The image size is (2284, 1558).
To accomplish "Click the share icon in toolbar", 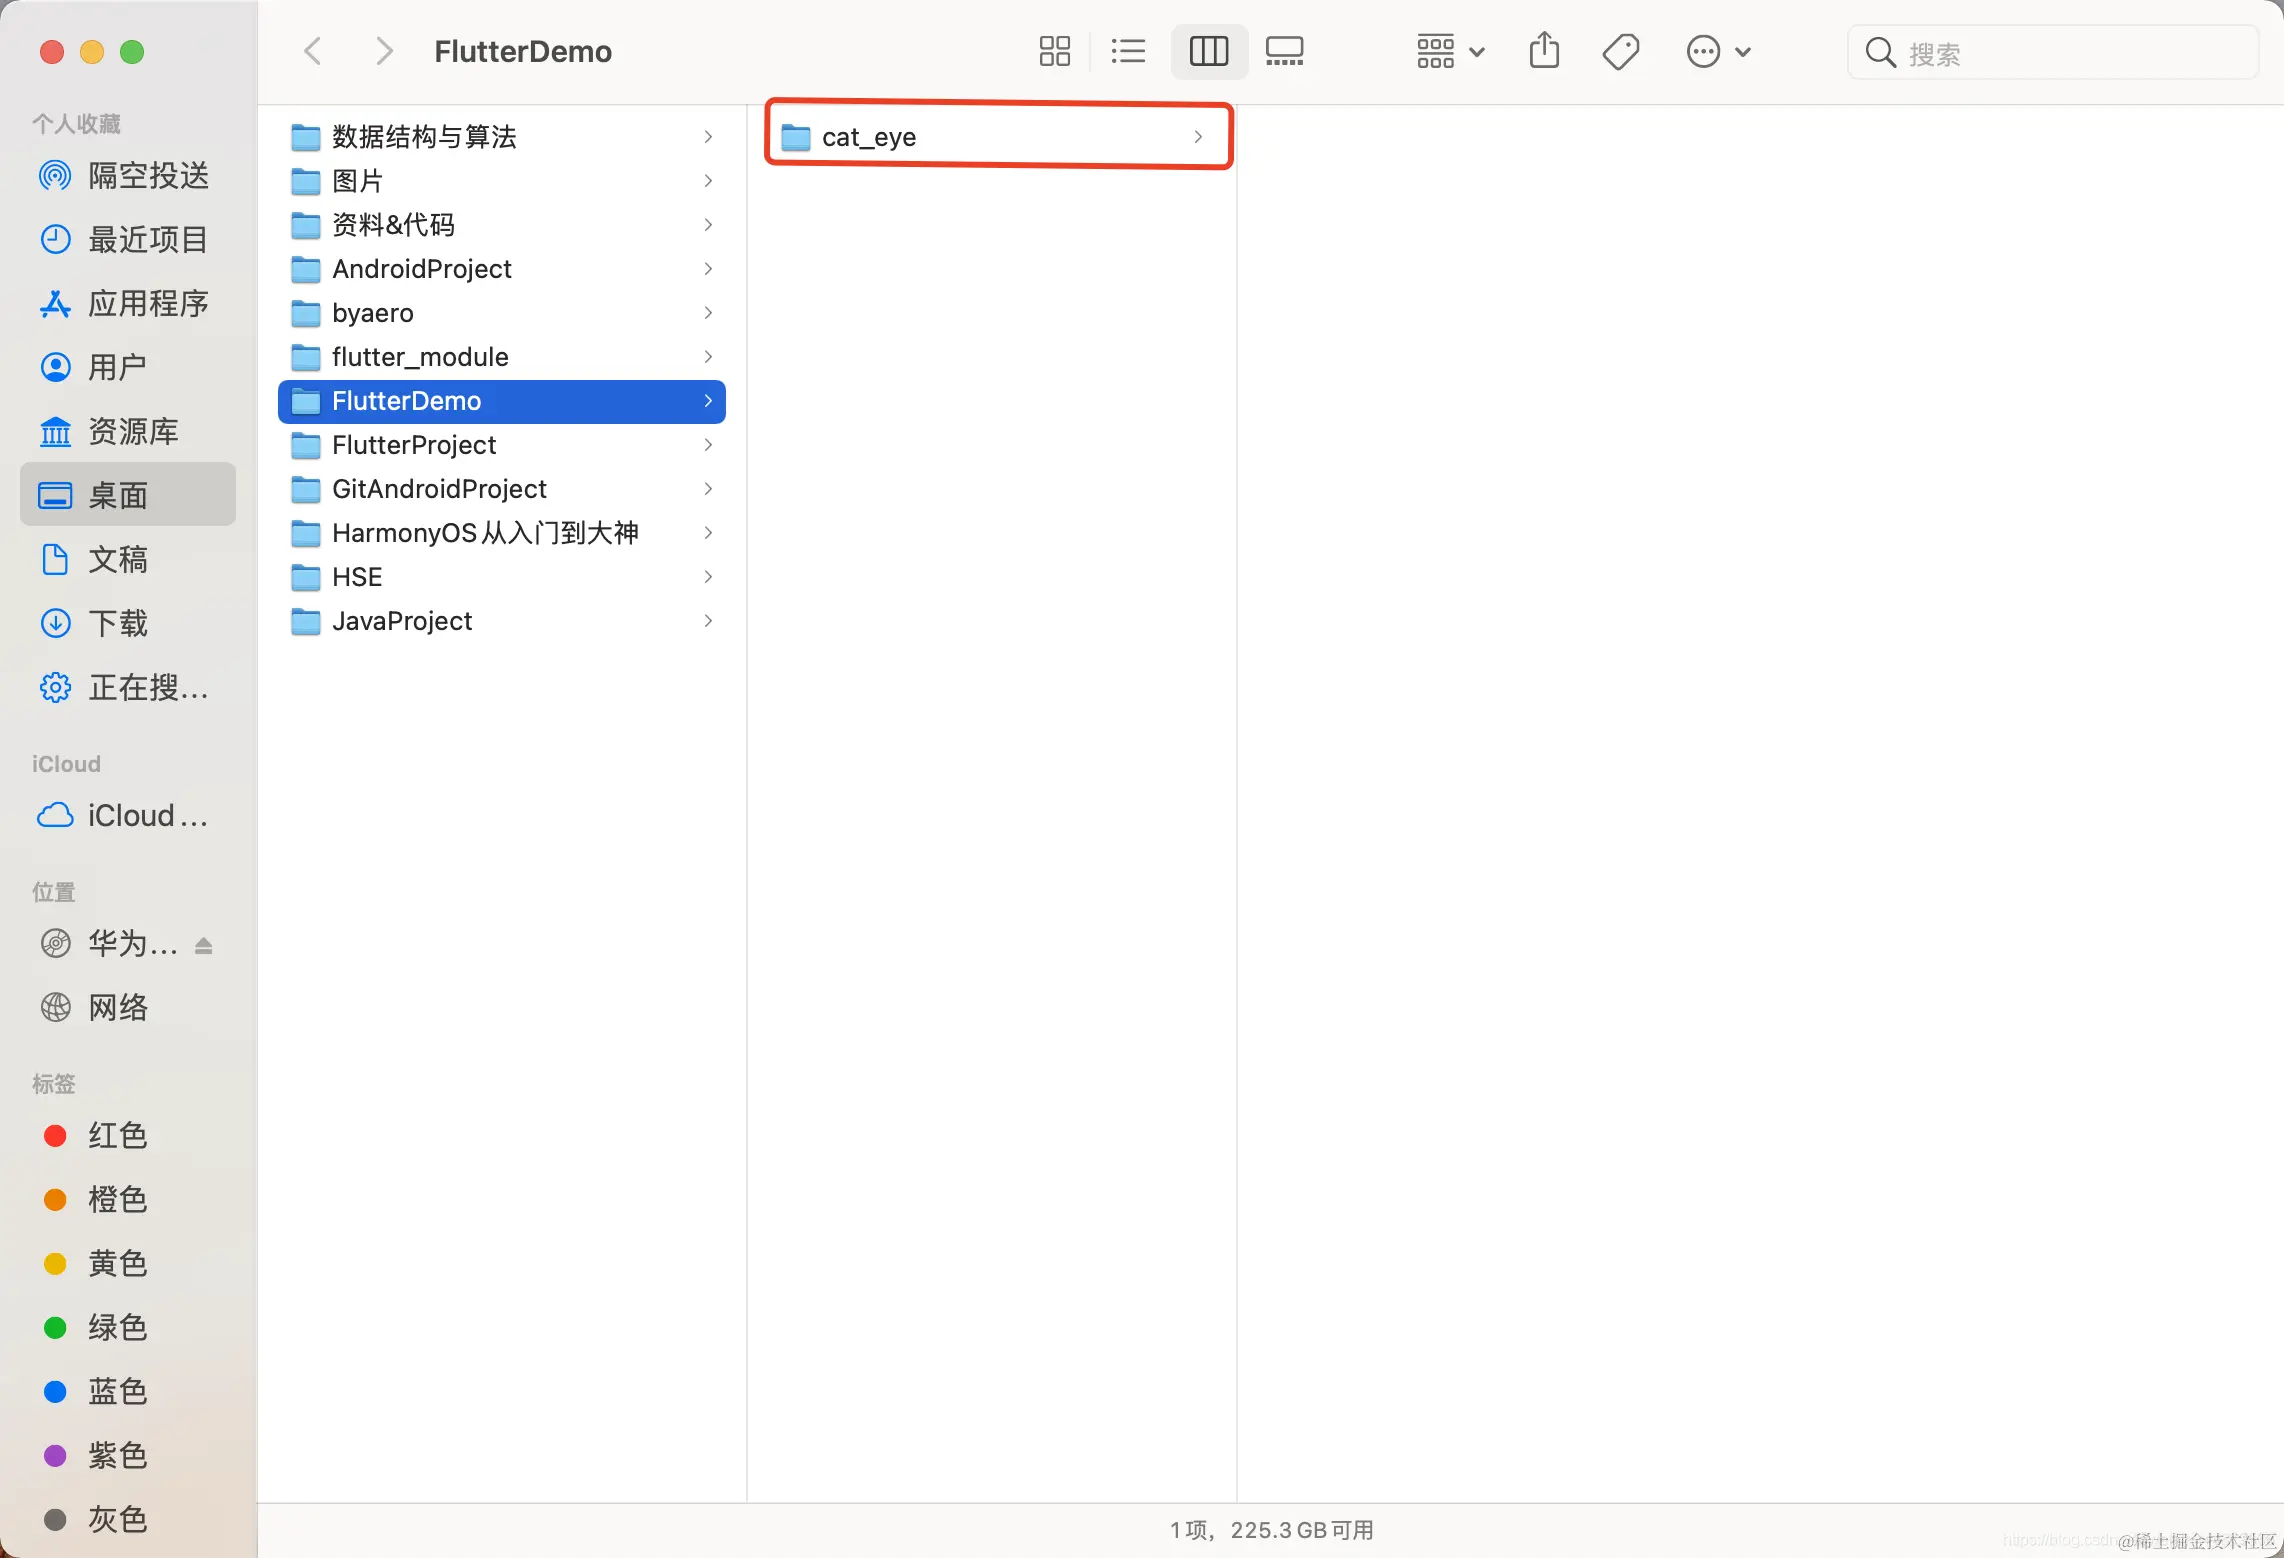I will click(1544, 51).
